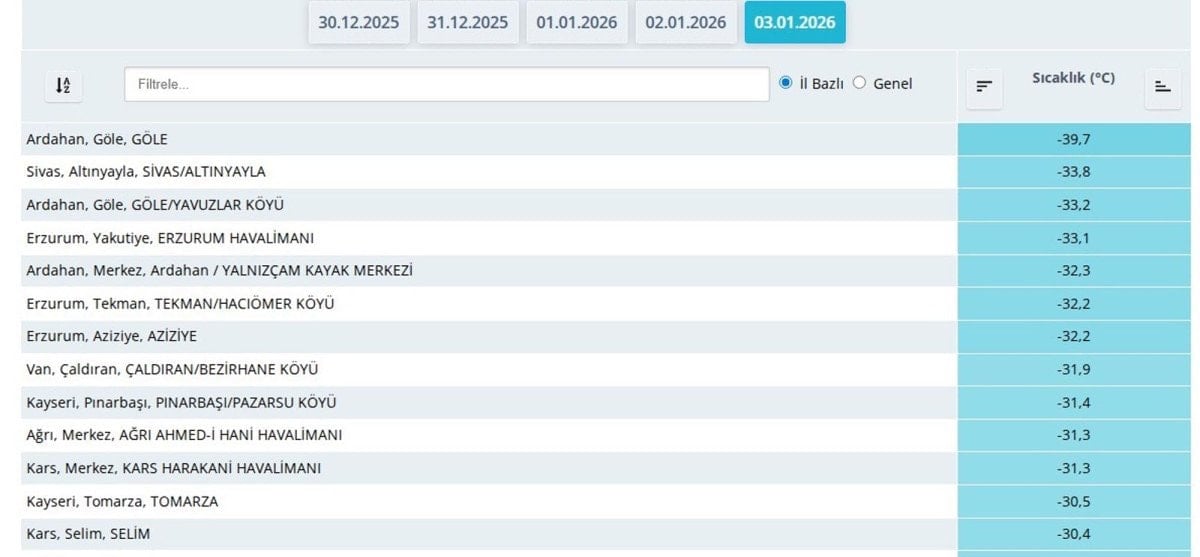Click the Filtrele search field
The width and height of the screenshot is (1200, 557).
[446, 85]
